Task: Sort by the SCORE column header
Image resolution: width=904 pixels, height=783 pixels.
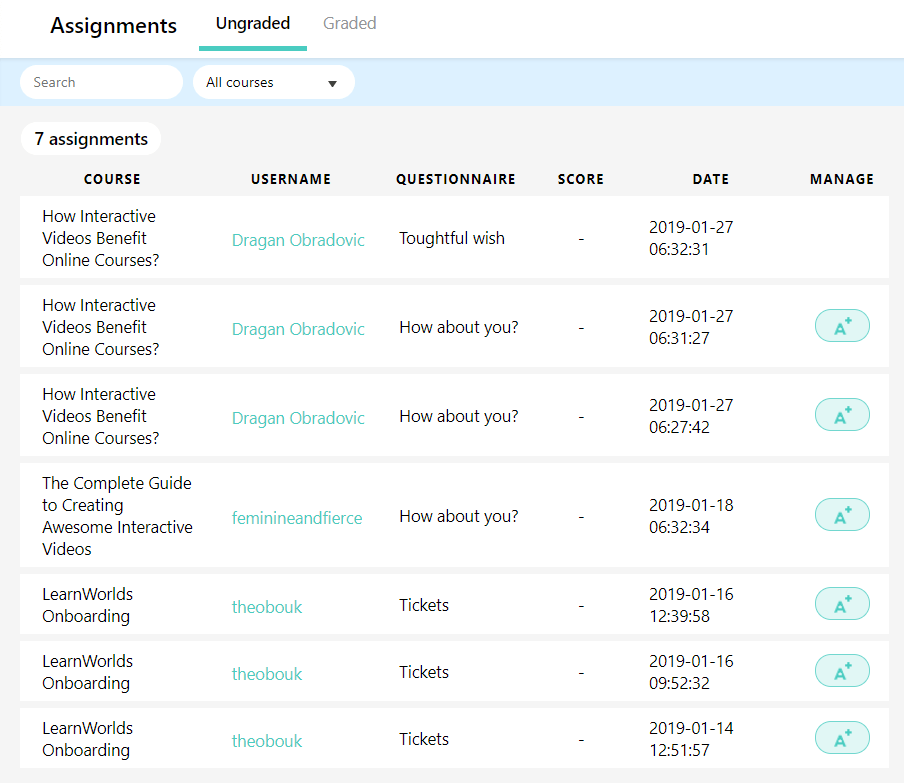Action: click(581, 179)
